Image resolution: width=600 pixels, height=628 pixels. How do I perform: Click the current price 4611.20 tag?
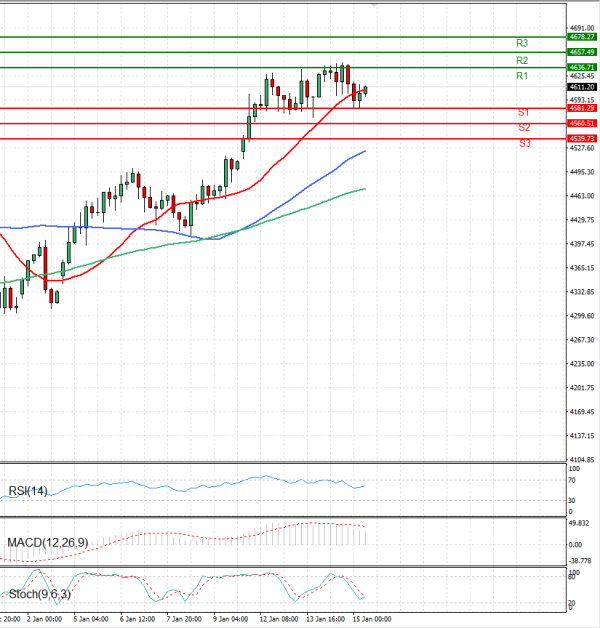point(581,87)
